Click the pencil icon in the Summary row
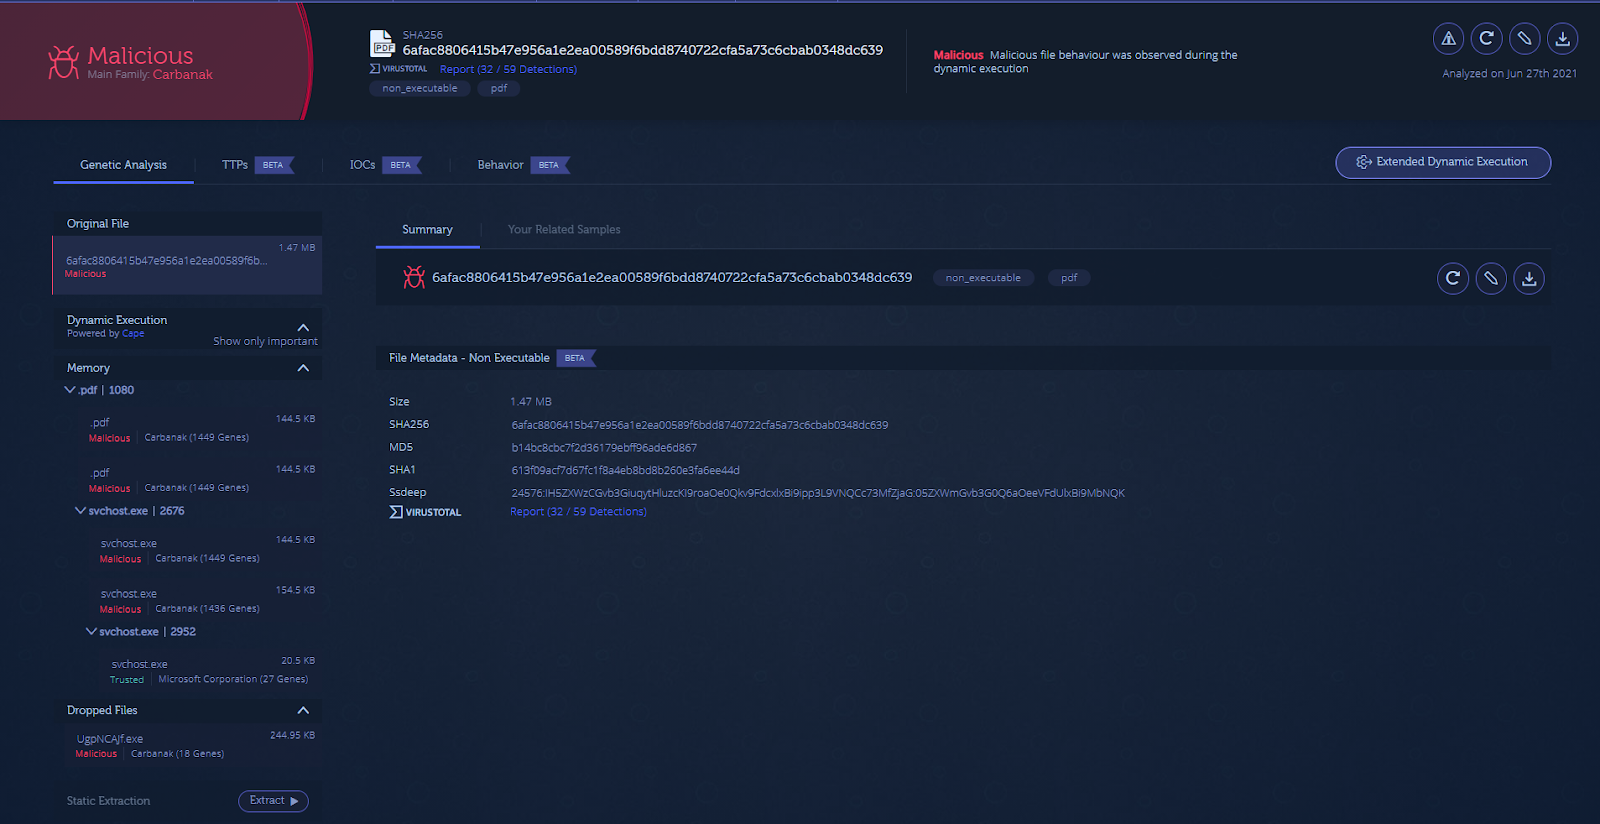The height and width of the screenshot is (824, 1600). [x=1491, y=278]
